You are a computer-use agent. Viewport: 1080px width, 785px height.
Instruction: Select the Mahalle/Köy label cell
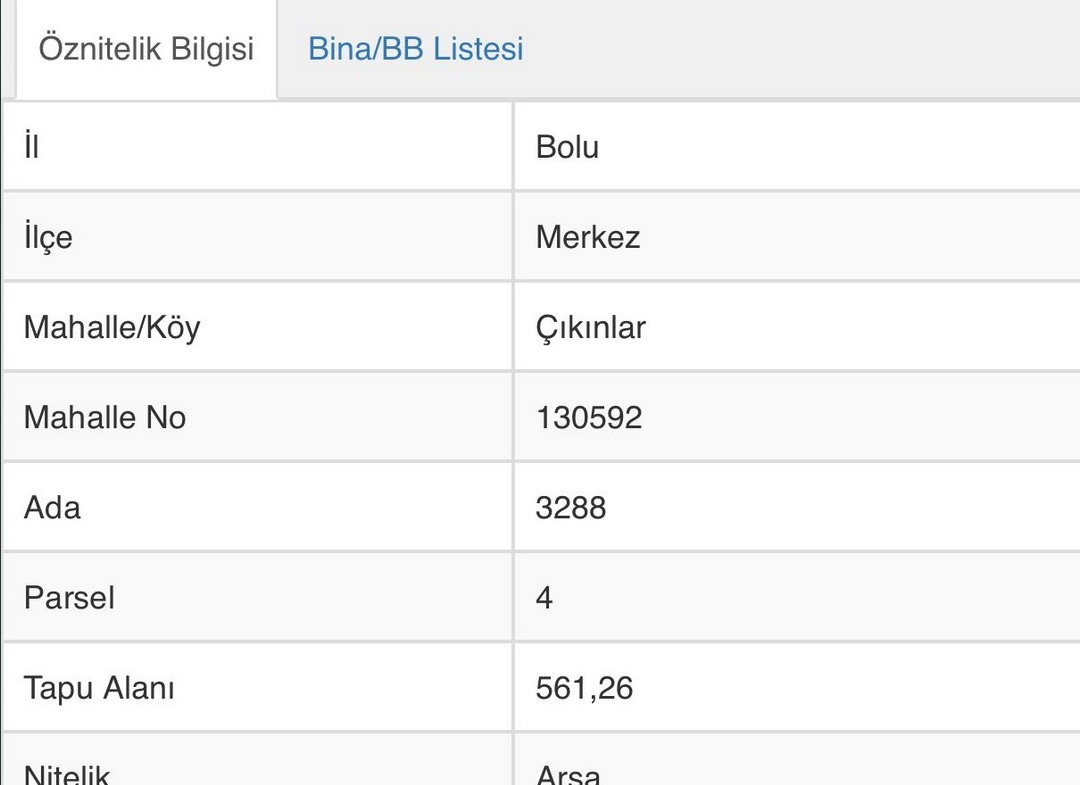coord(258,327)
